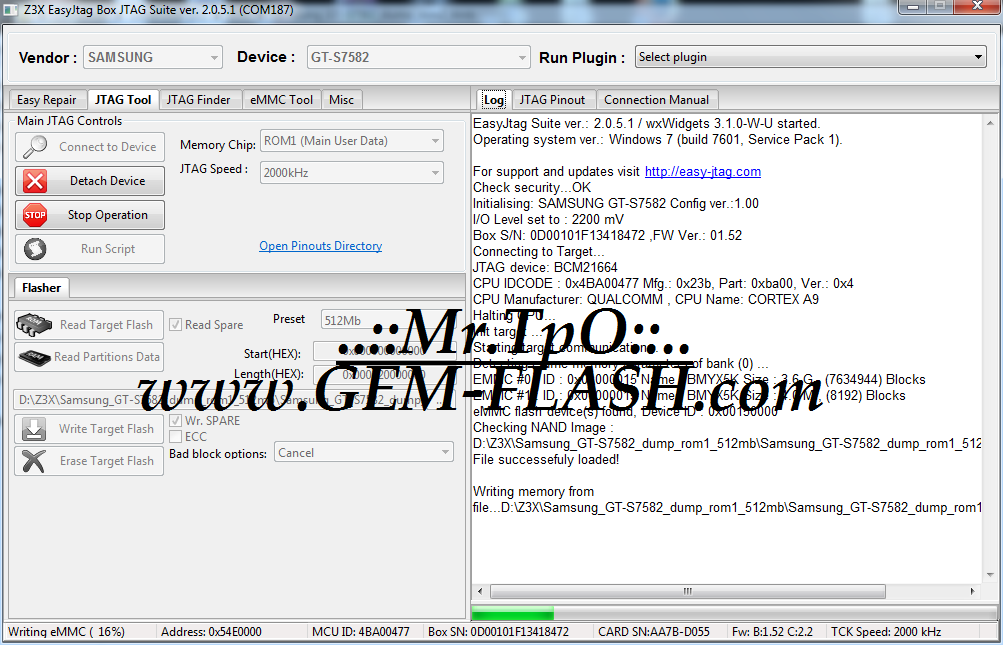1003x645 pixels.
Task: Open the Vendor SAMSUNG dropdown
Action: 153,57
